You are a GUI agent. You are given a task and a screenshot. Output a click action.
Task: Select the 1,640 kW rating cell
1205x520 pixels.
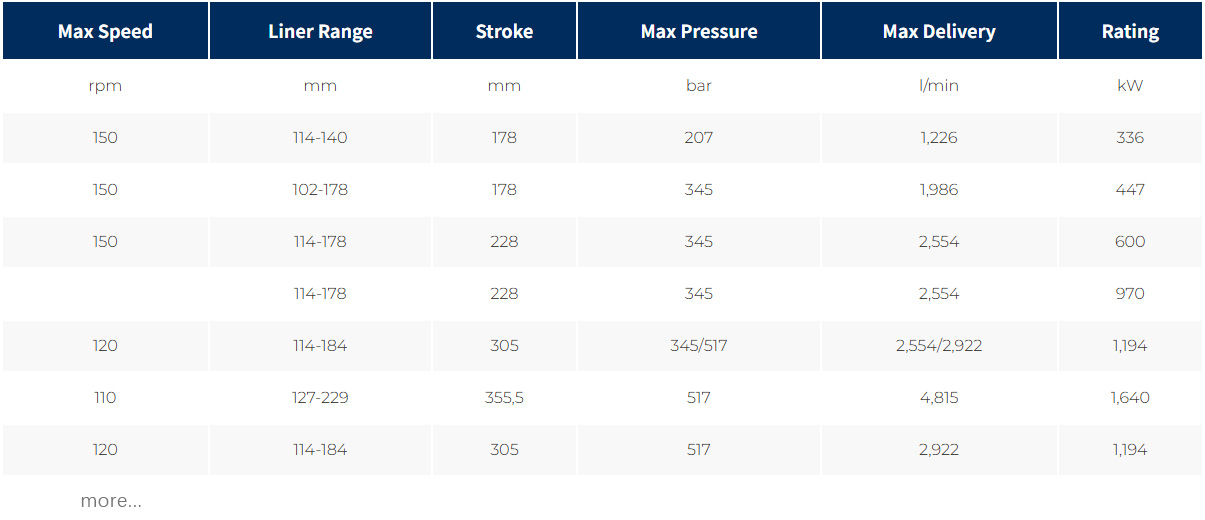[1130, 398]
